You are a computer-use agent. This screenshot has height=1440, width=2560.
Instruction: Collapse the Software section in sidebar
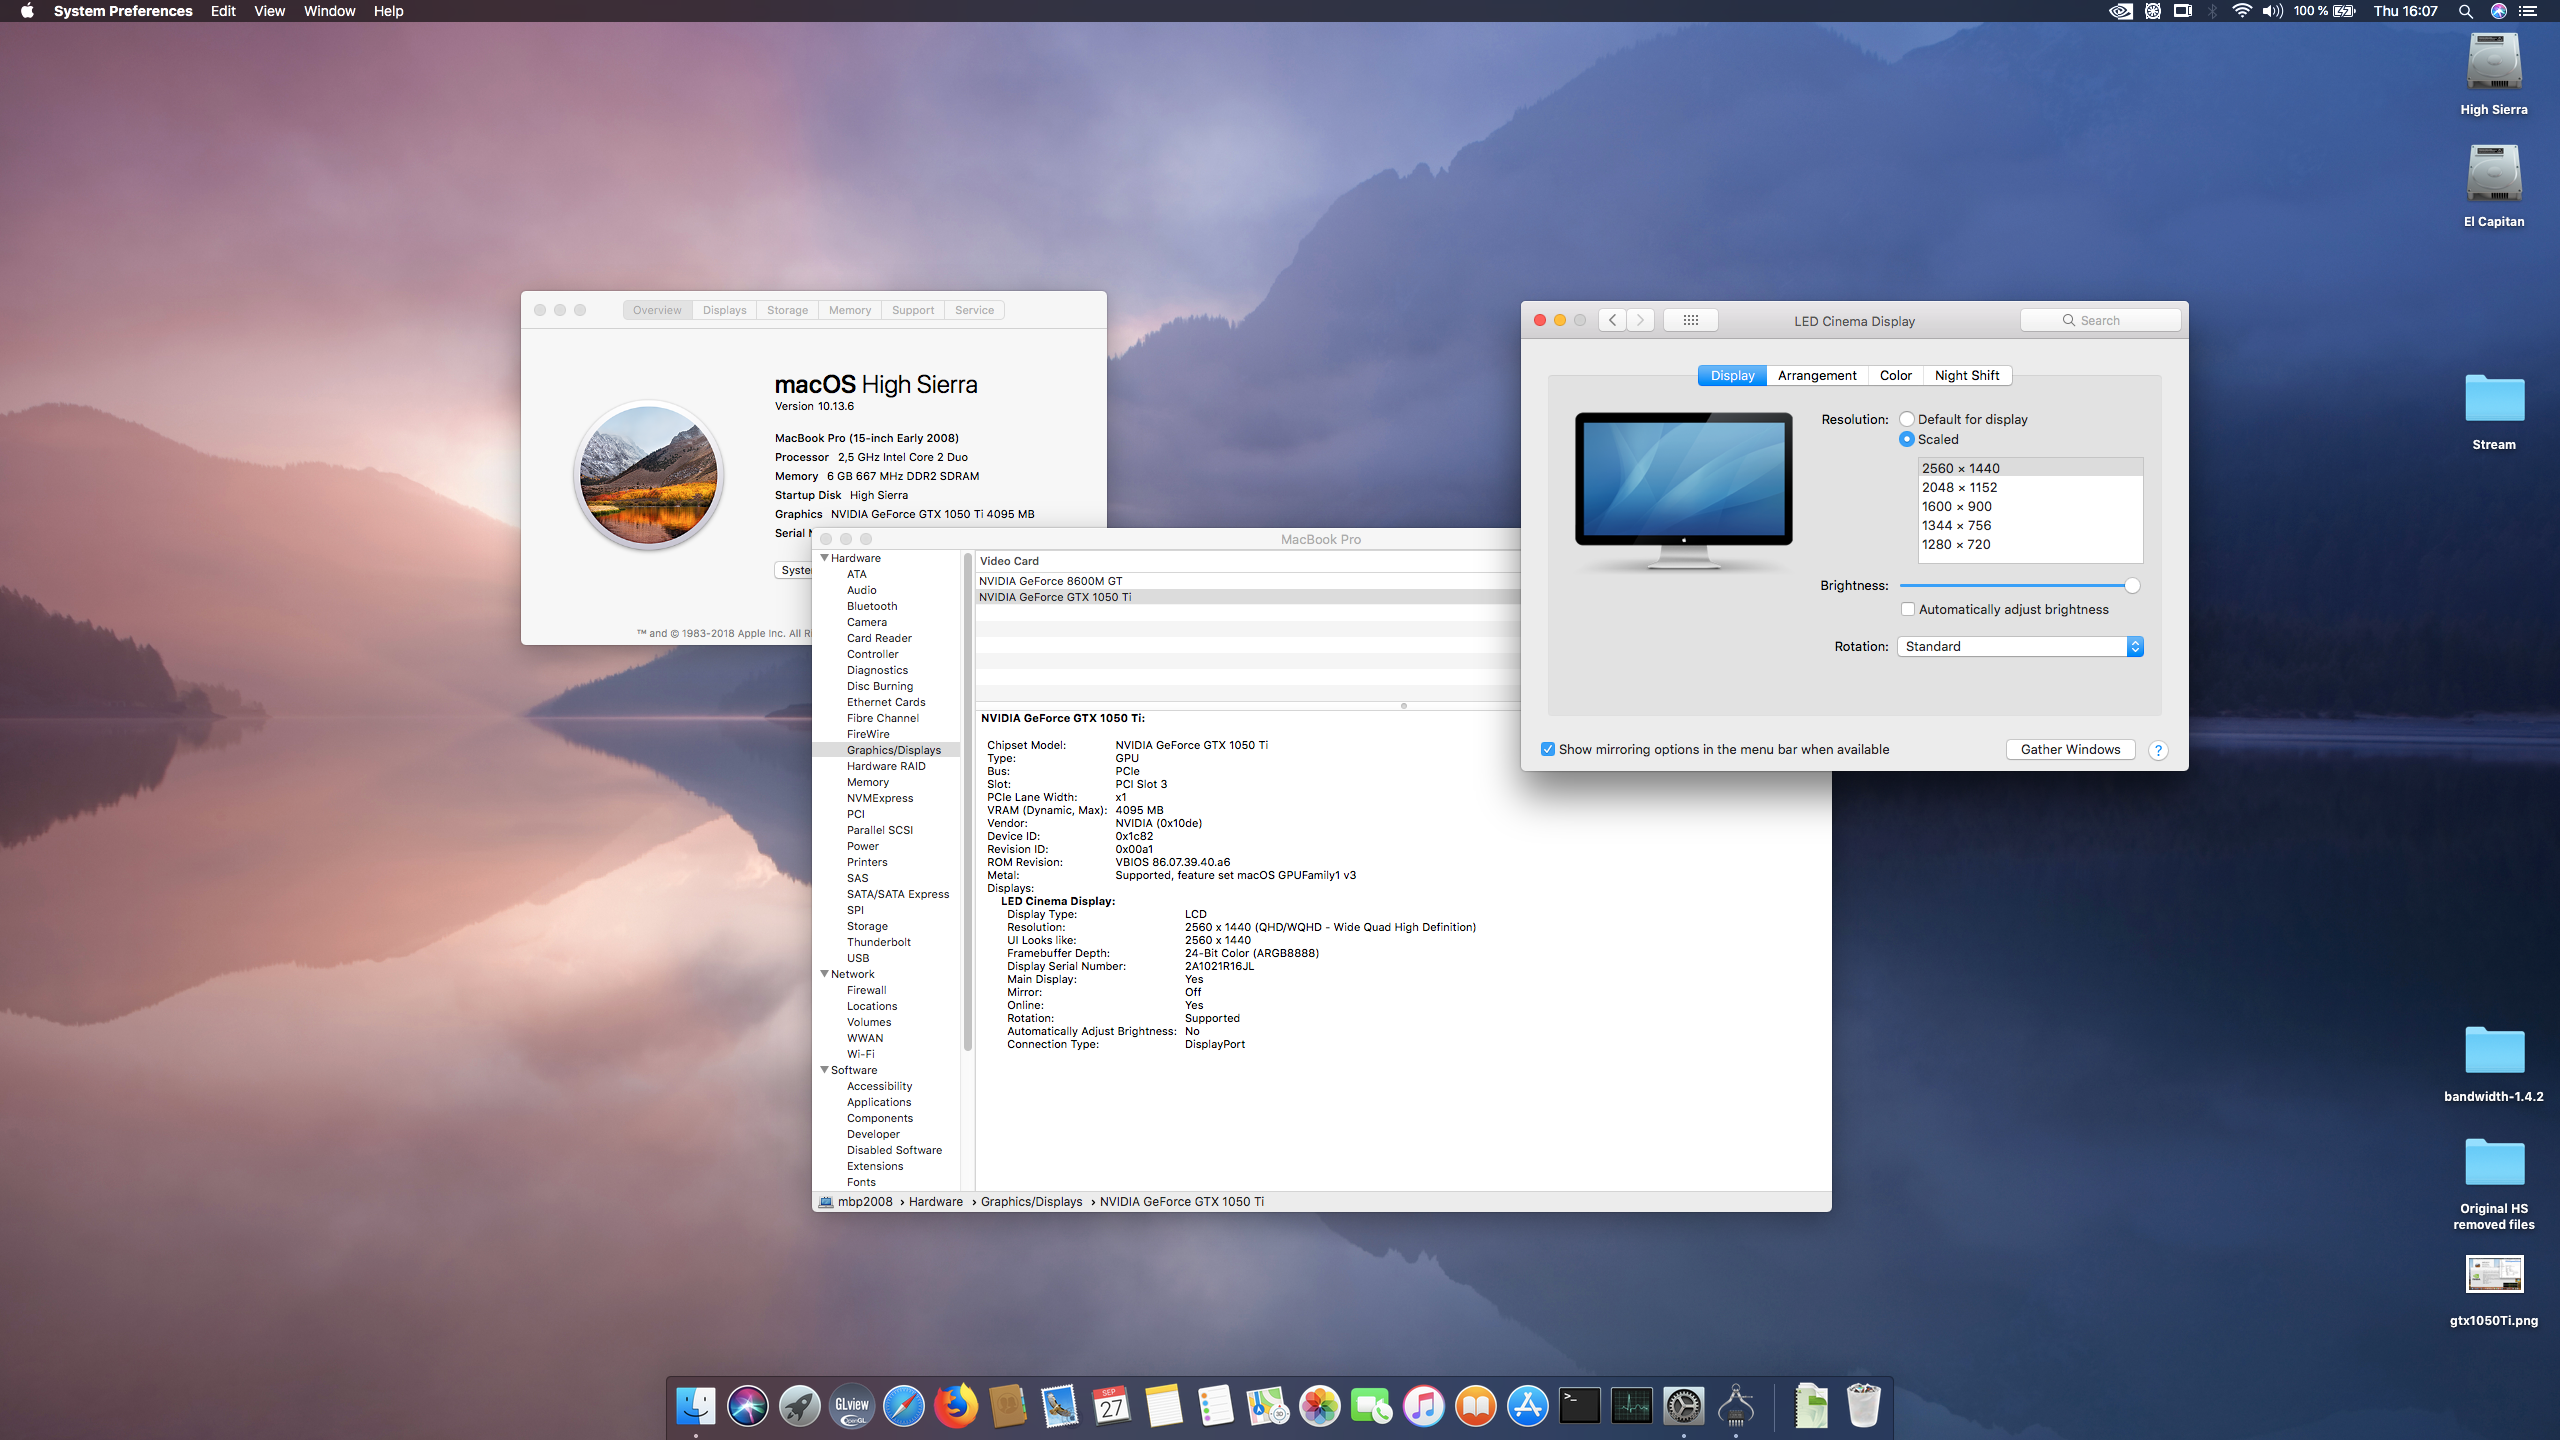click(x=824, y=1070)
